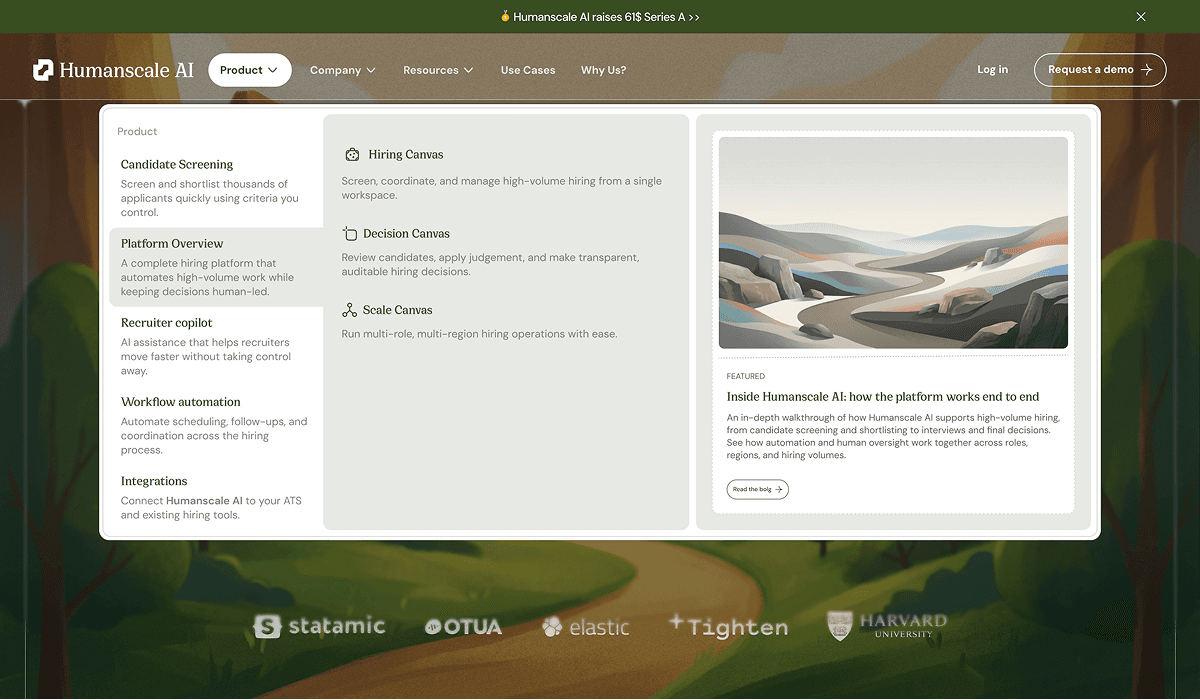Screen dimensions: 1200x700
Task: Click the Decision Canvas icon
Action: 350,234
